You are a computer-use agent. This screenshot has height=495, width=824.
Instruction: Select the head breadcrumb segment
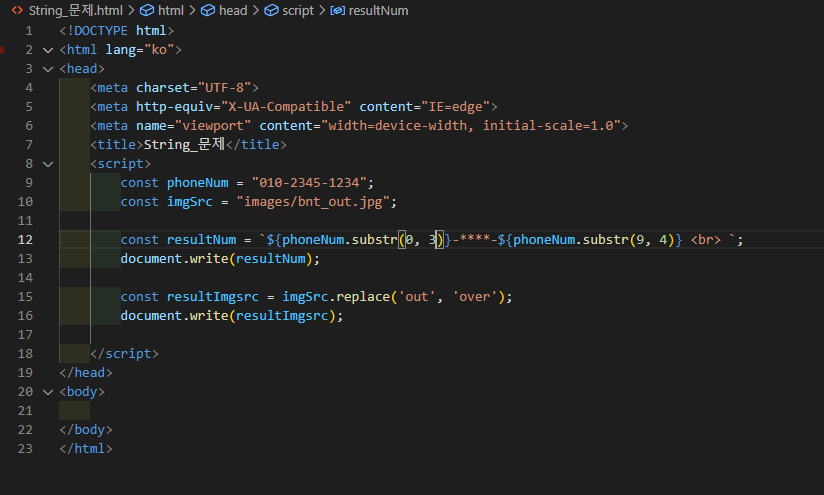[x=233, y=11]
